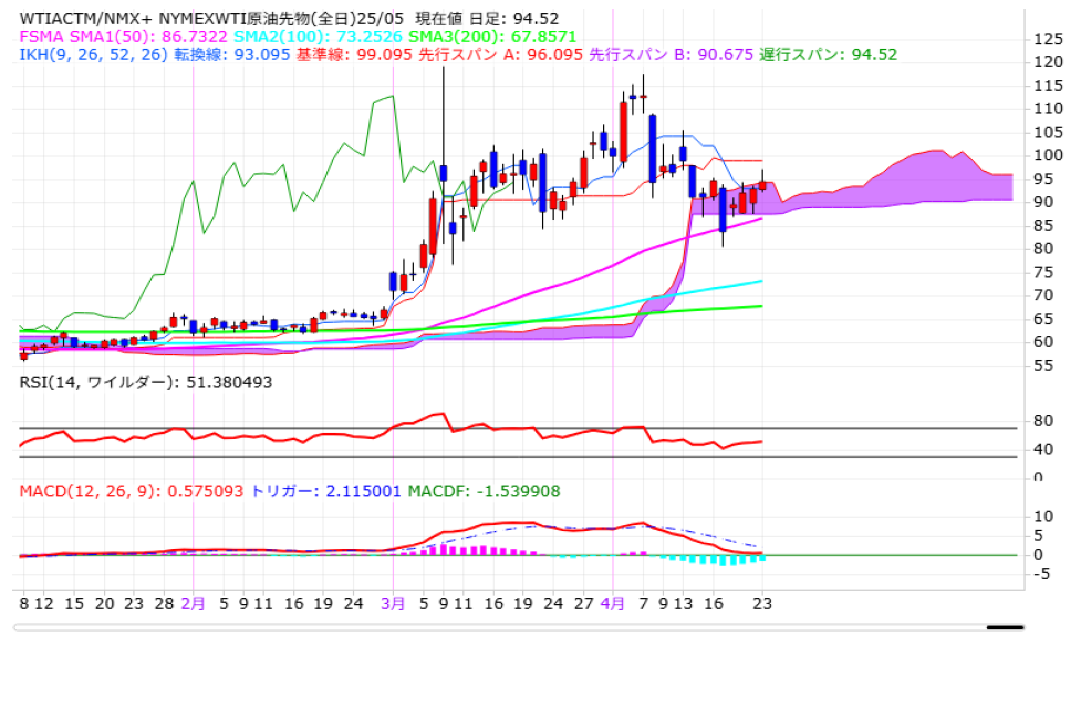Click the 3月 marker on the date axis
Viewport: 1080px width, 703px height.
(394, 604)
